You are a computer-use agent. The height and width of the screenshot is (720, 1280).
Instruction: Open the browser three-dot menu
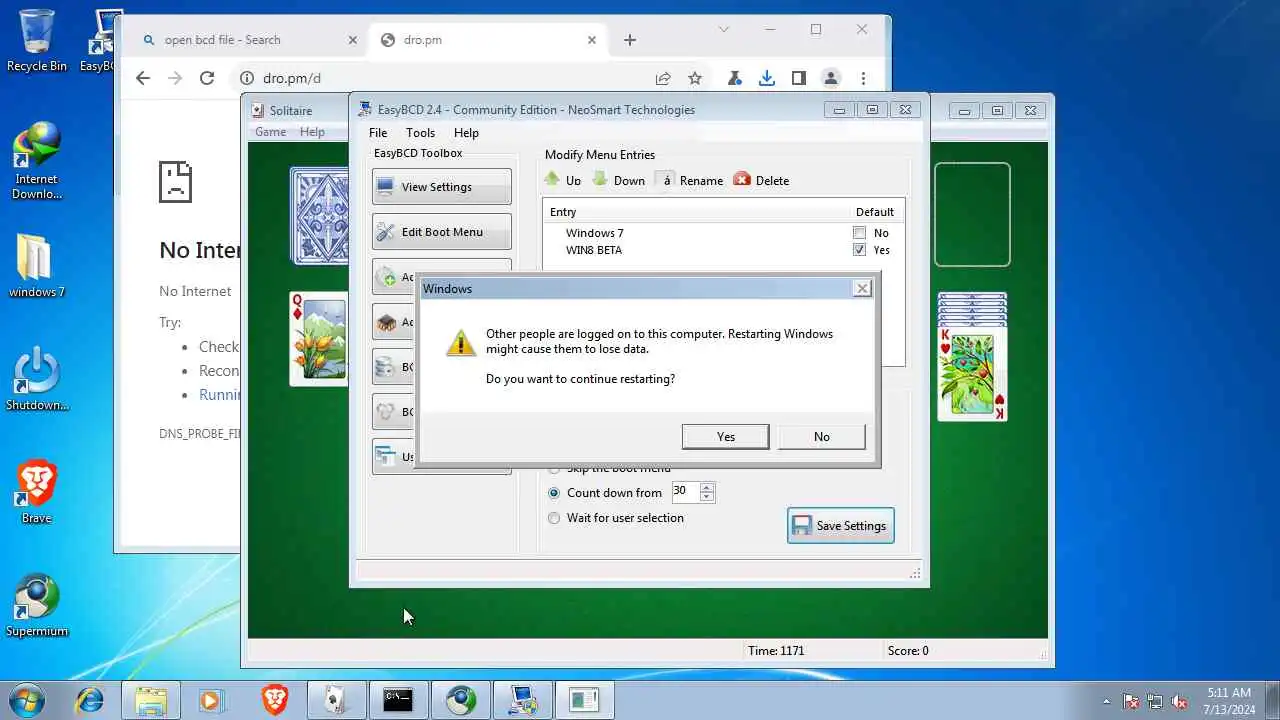click(863, 78)
